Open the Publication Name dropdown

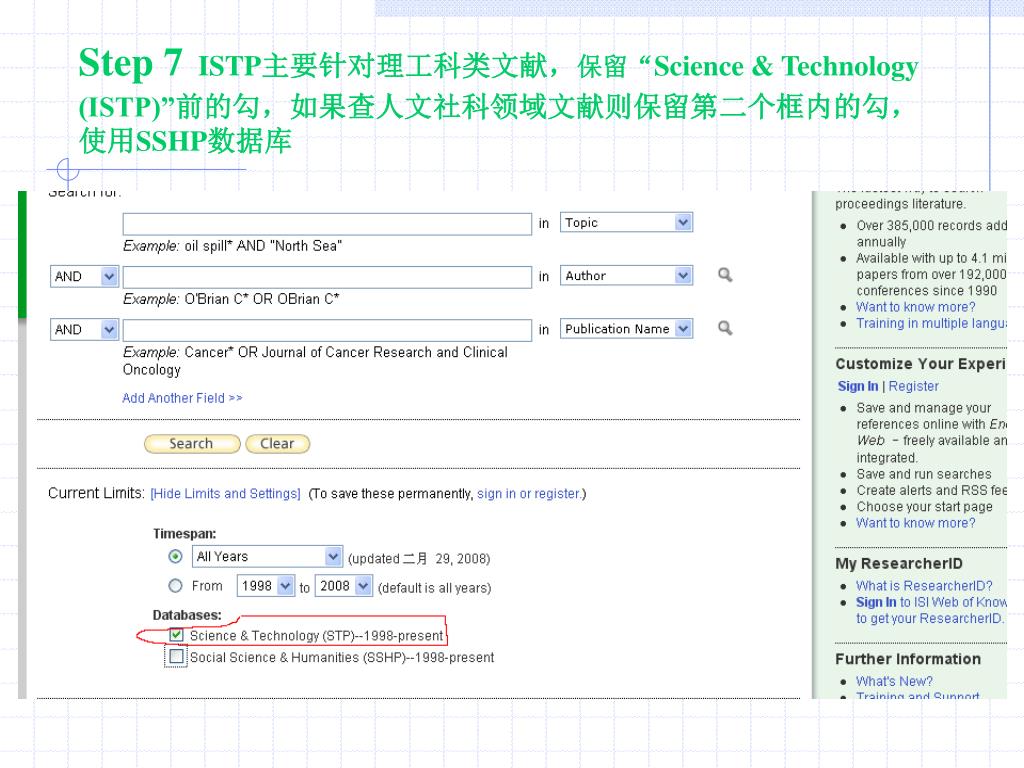click(626, 328)
